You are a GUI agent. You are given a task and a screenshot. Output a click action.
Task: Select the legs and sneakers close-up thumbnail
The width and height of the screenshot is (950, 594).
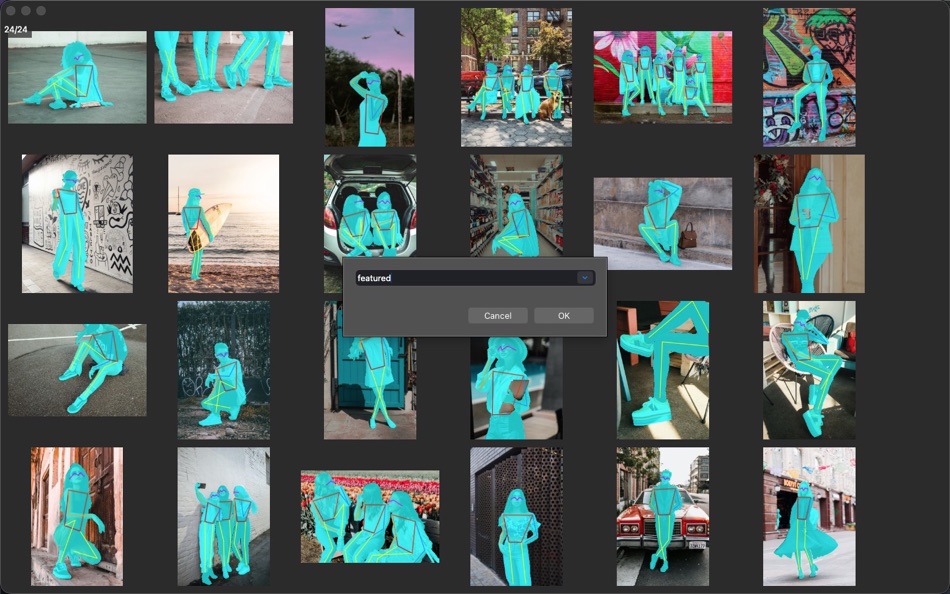(x=224, y=78)
